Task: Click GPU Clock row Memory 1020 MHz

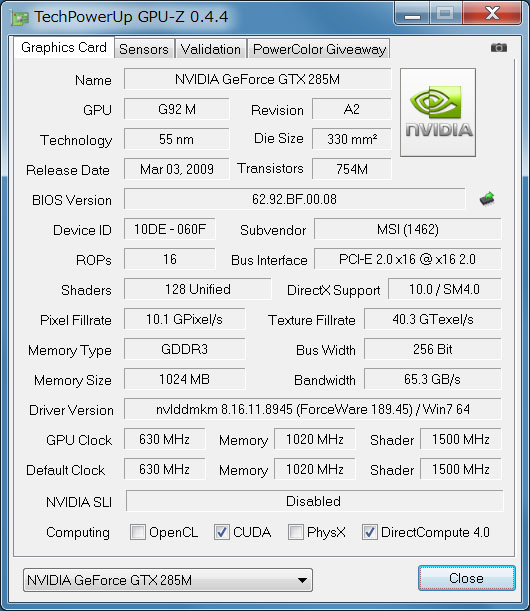Action: pos(315,439)
